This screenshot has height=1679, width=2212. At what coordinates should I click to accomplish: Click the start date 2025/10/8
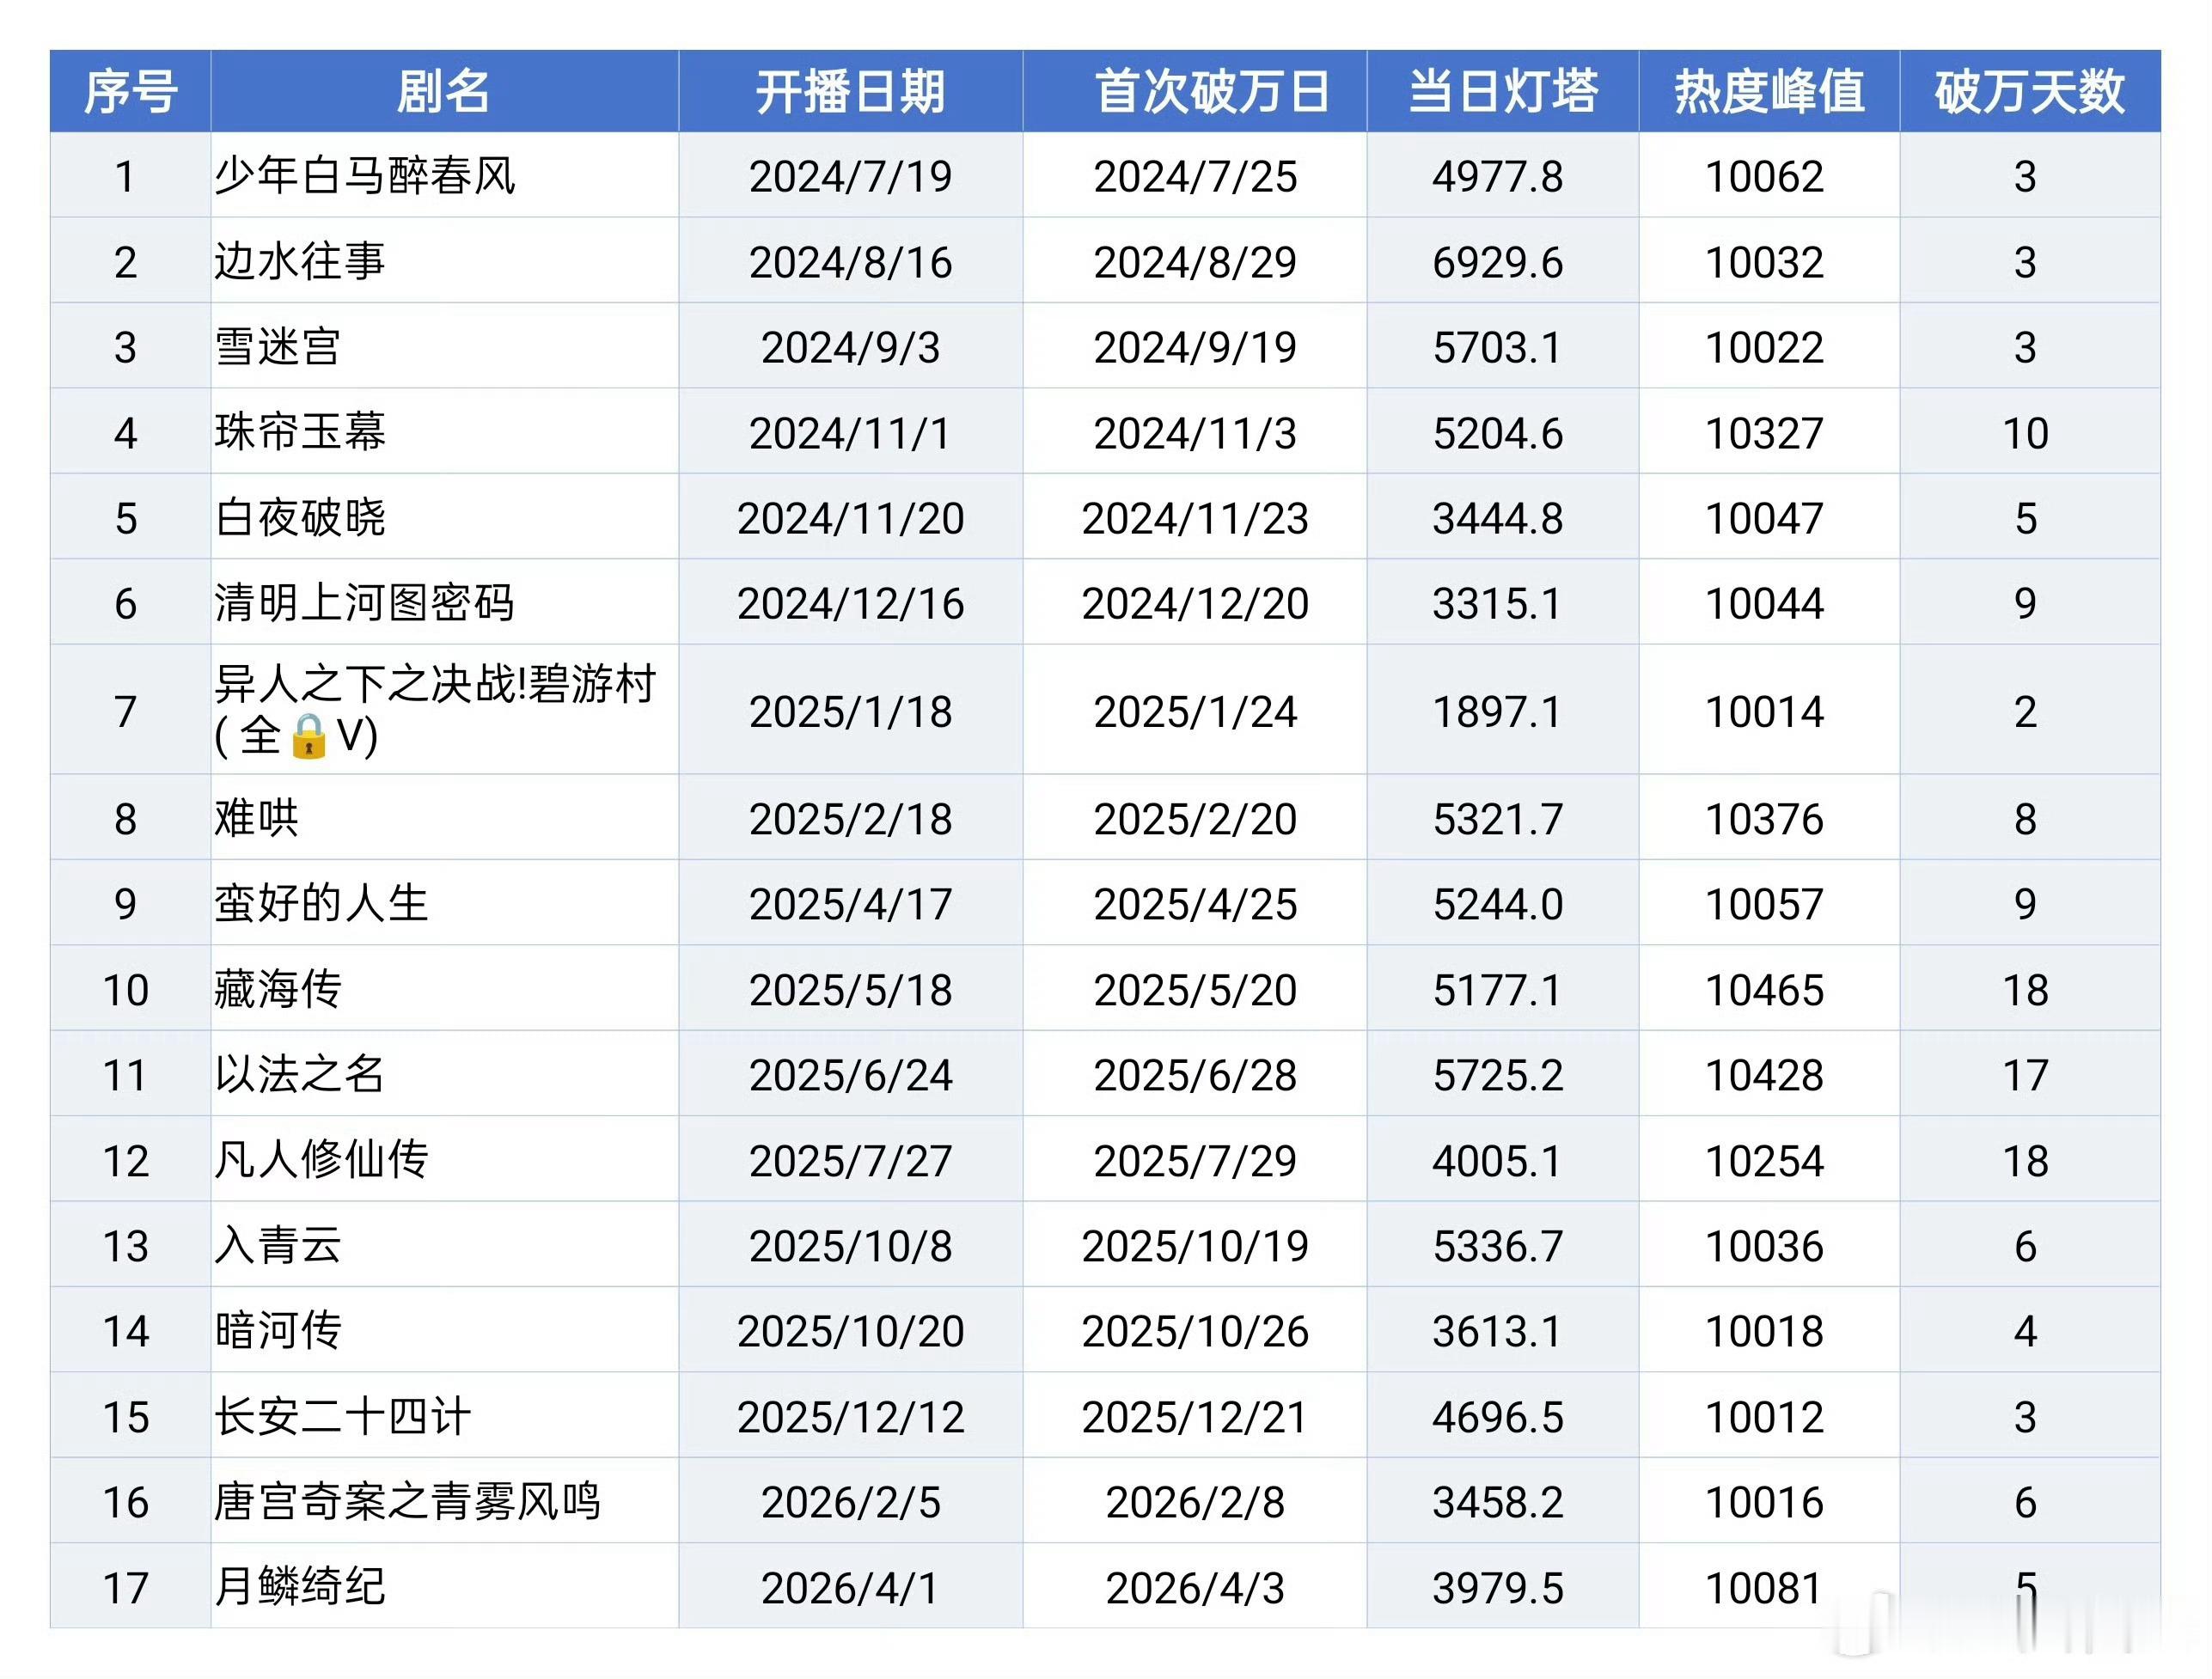point(851,1246)
